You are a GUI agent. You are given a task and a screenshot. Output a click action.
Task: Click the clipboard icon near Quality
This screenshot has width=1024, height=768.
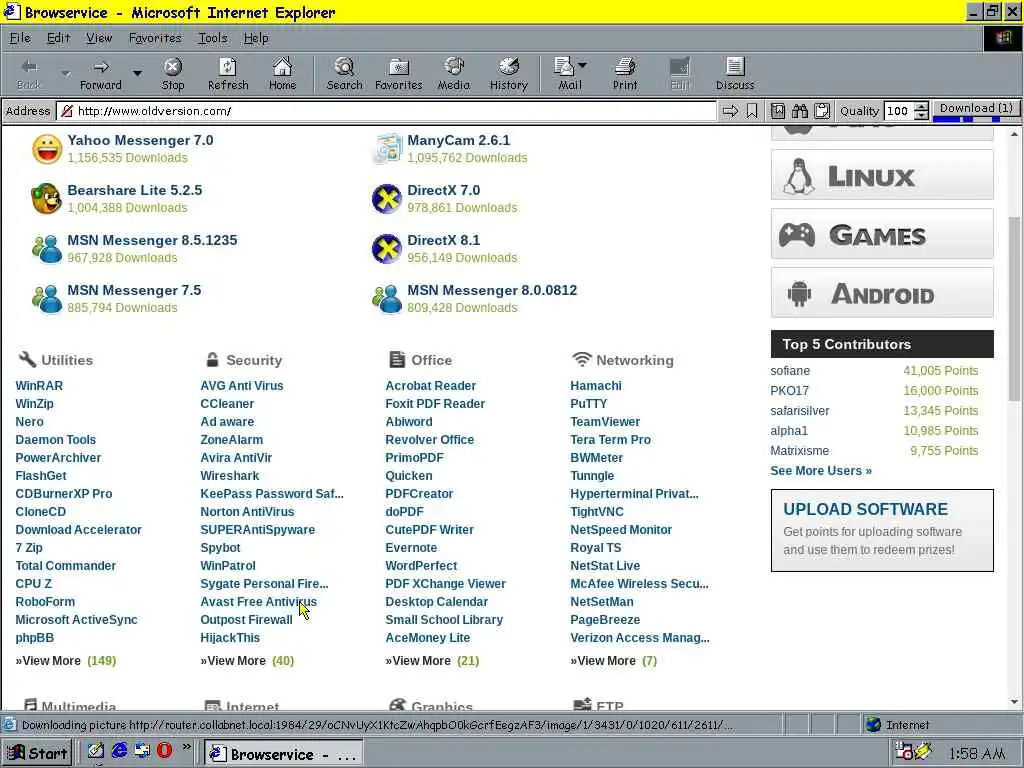click(822, 111)
